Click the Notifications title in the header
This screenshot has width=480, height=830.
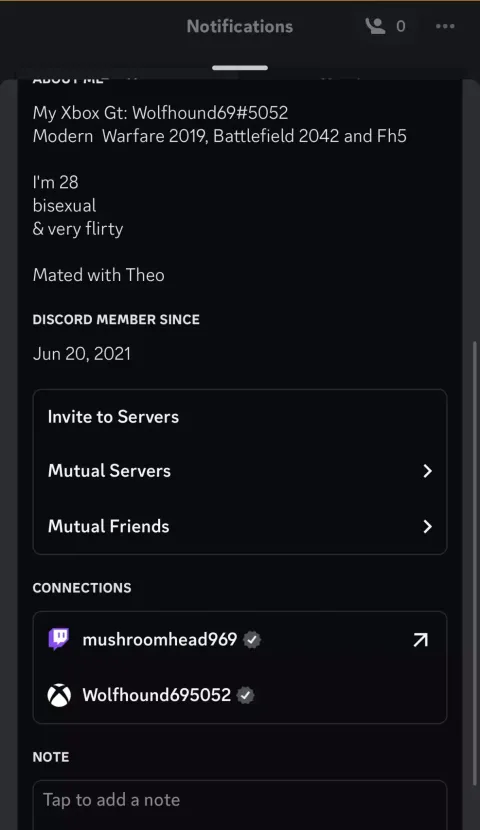tap(240, 26)
